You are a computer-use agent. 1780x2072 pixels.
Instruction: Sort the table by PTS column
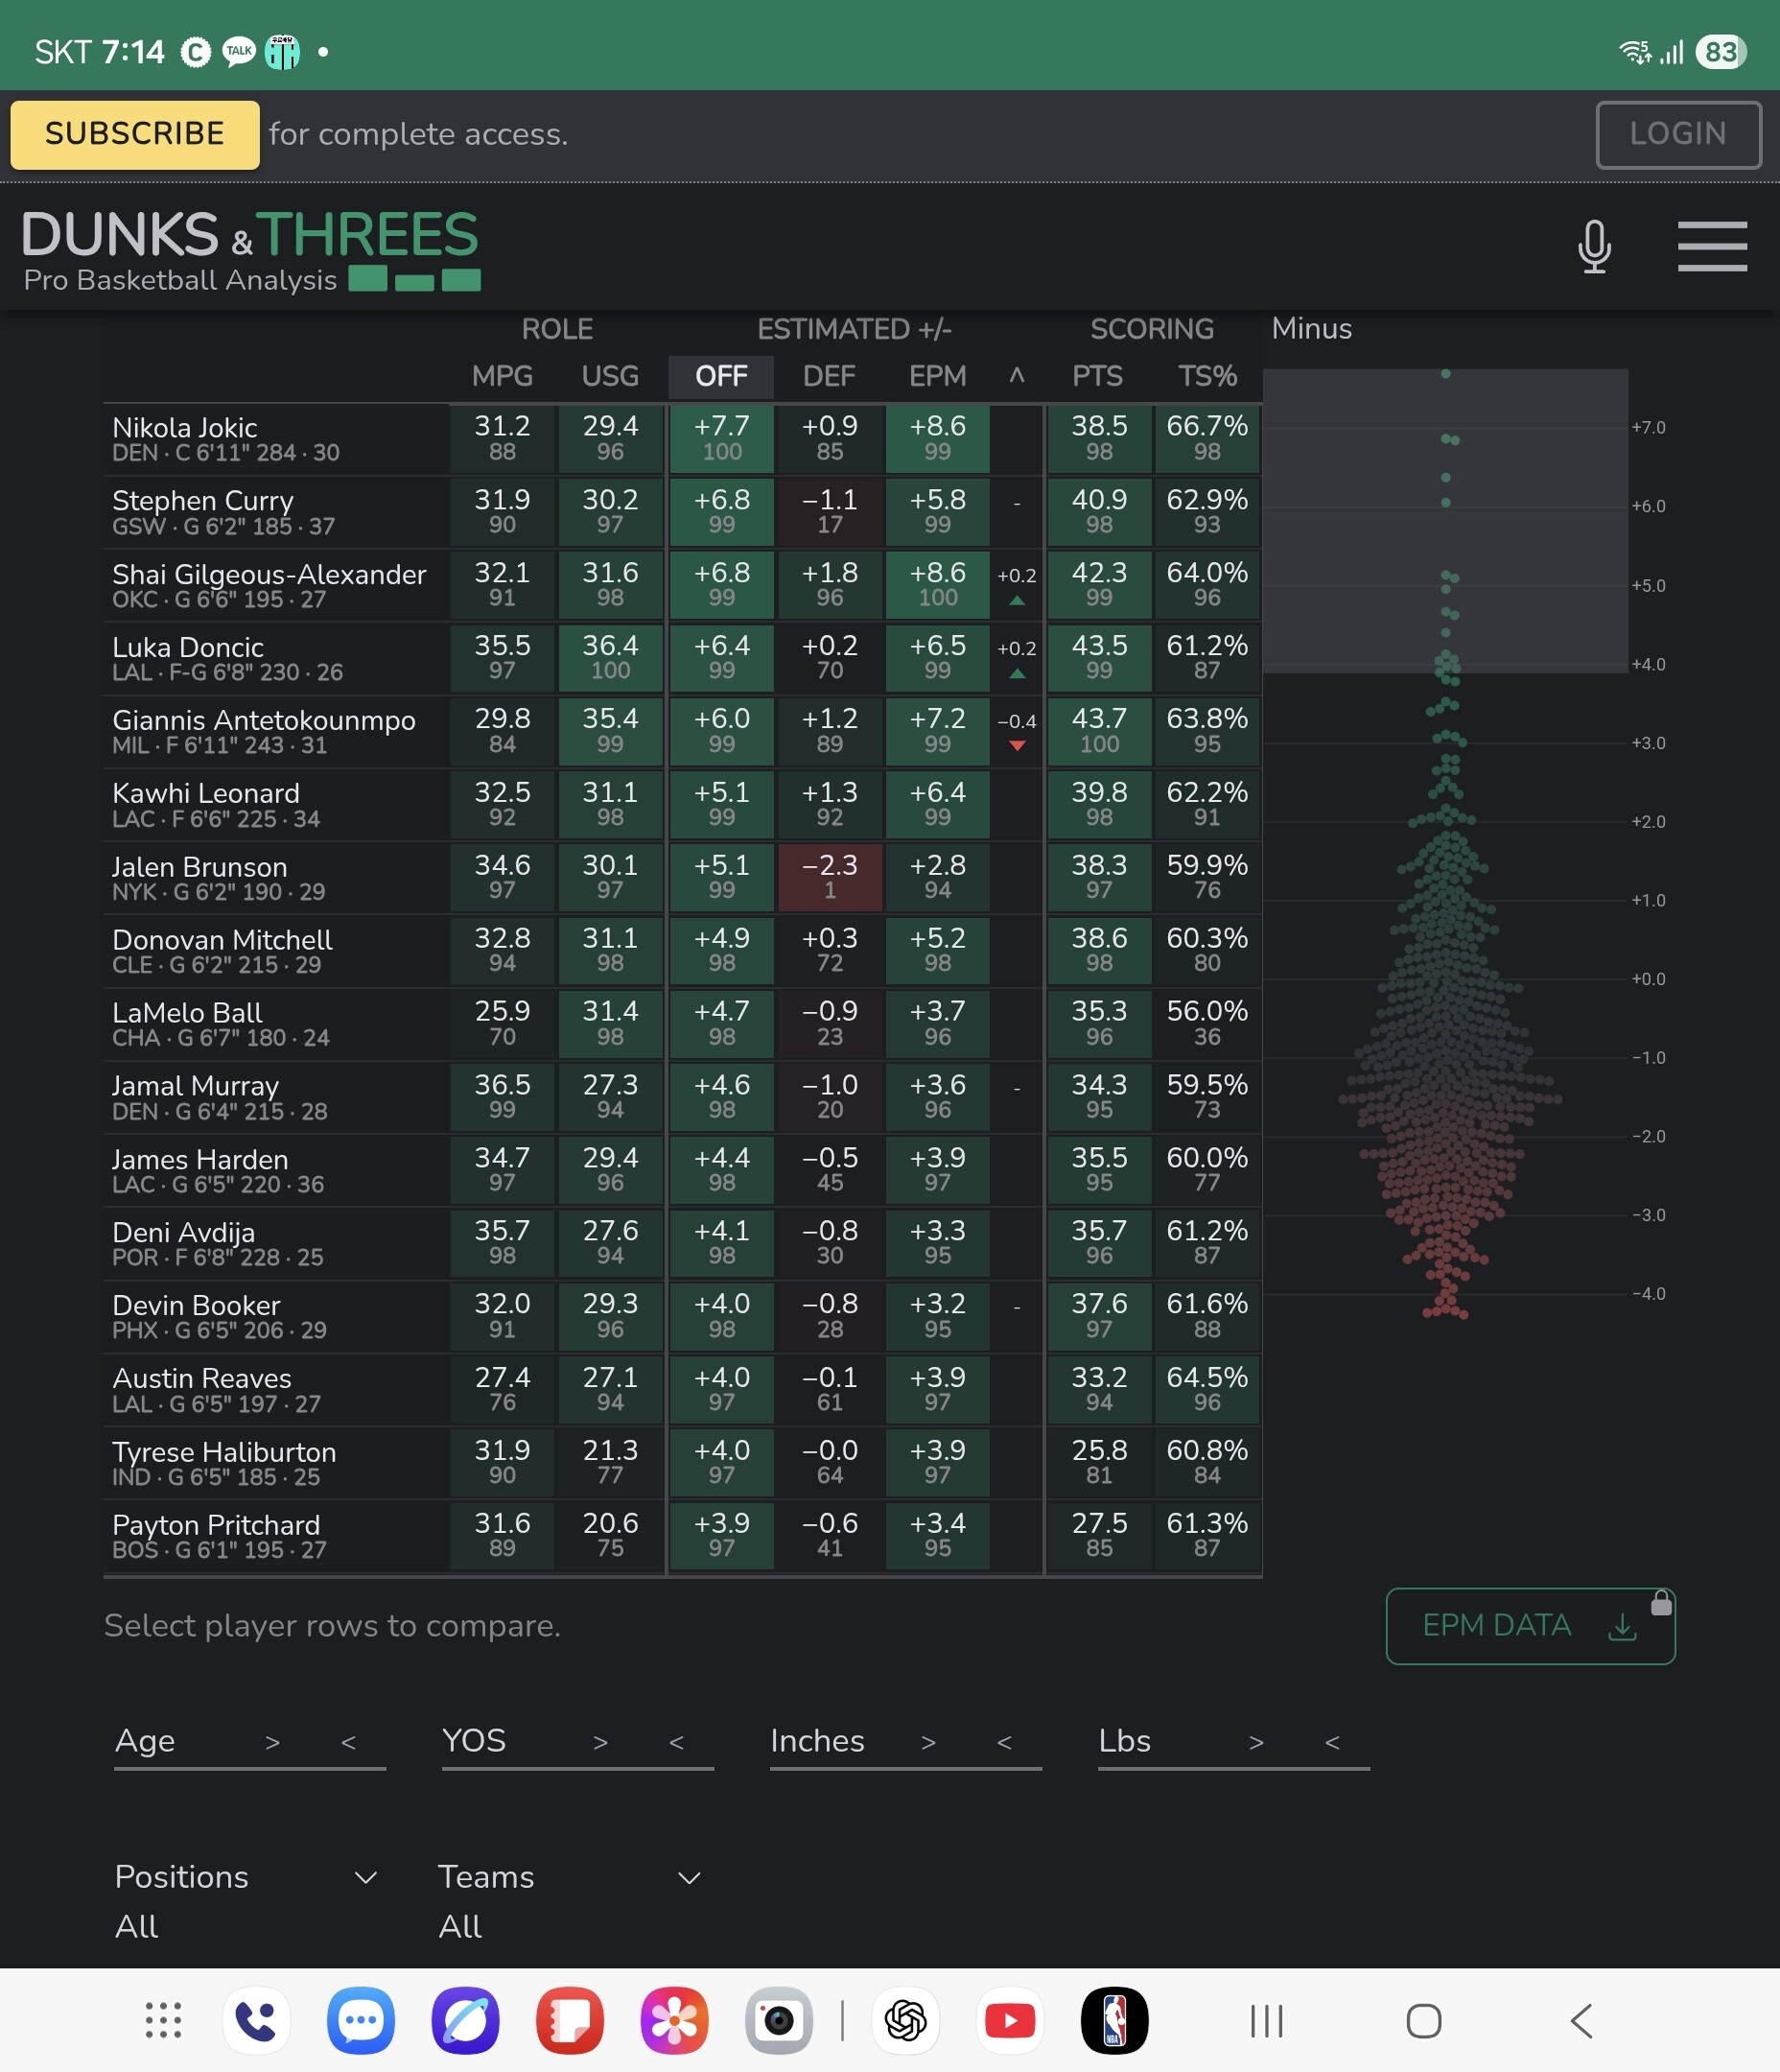[x=1098, y=376]
